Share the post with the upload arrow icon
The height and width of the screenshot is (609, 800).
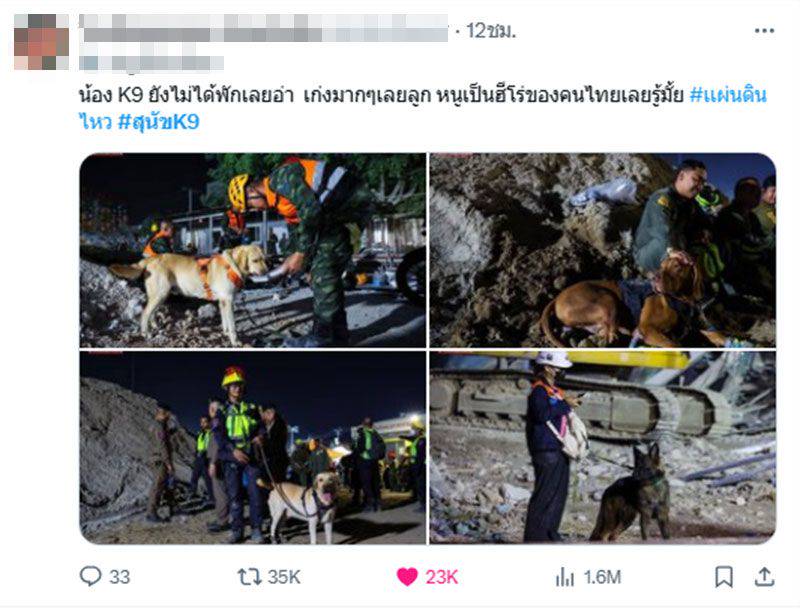coord(764,577)
